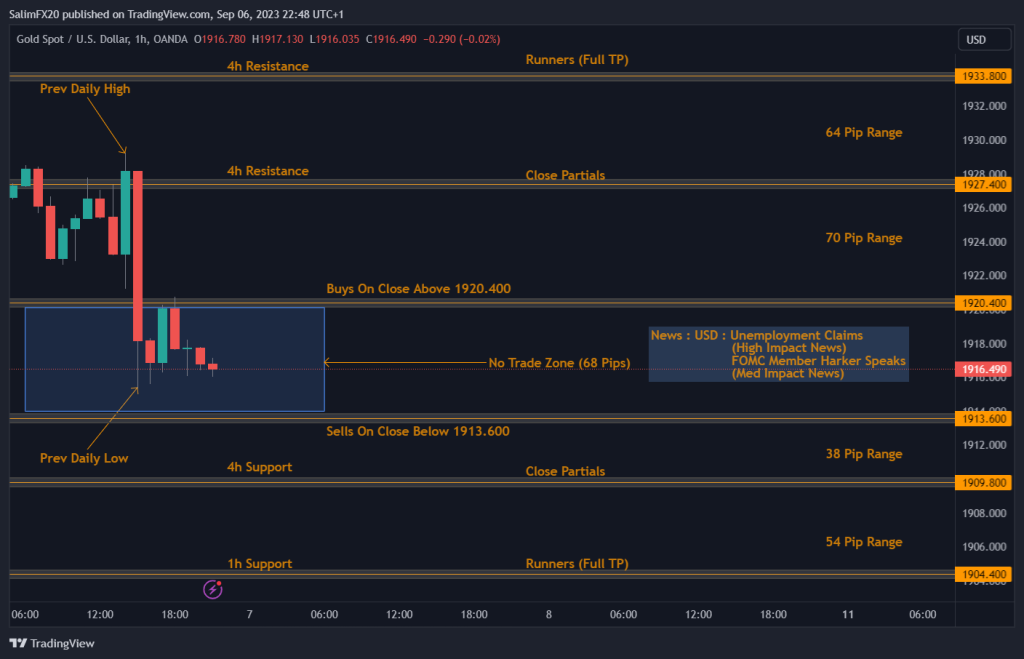Select the 1904.400 price axis label
The height and width of the screenshot is (659, 1024).
981,574
